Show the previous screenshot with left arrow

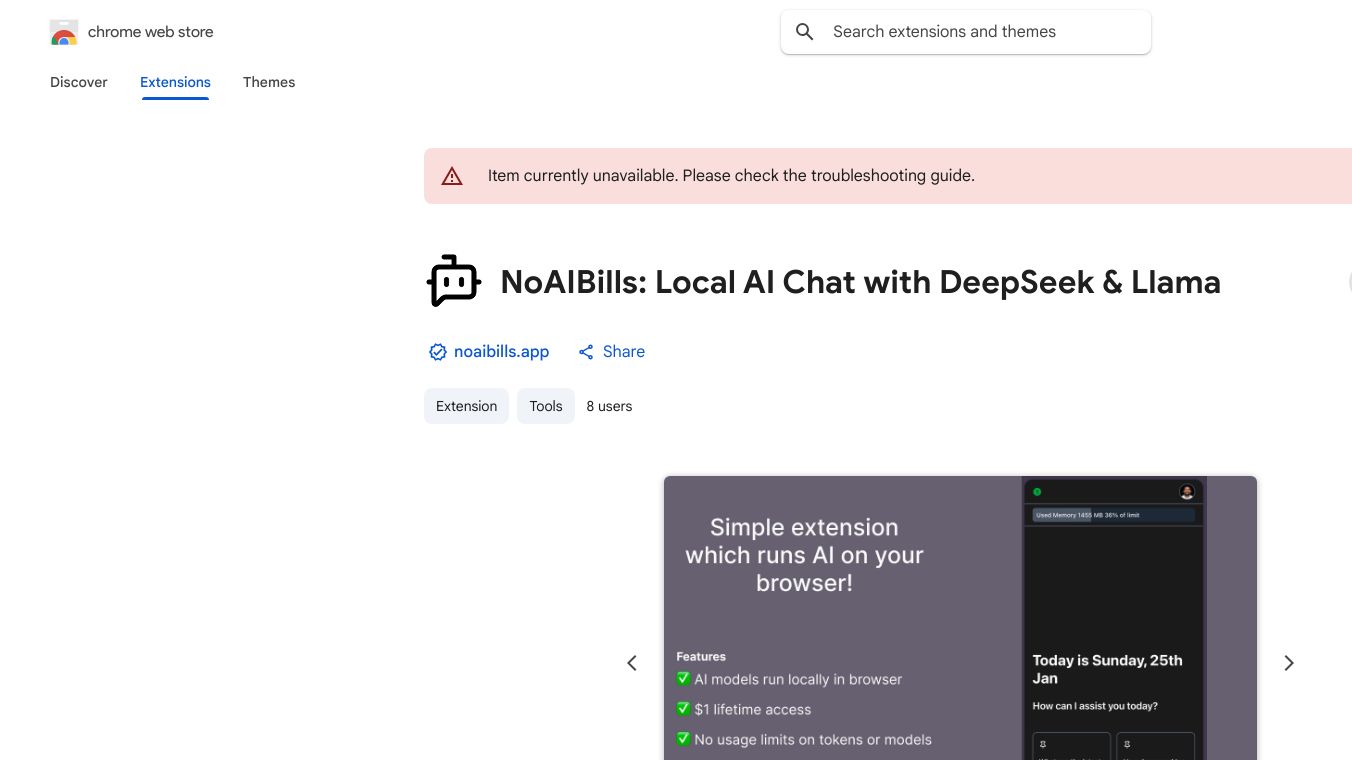click(632, 663)
